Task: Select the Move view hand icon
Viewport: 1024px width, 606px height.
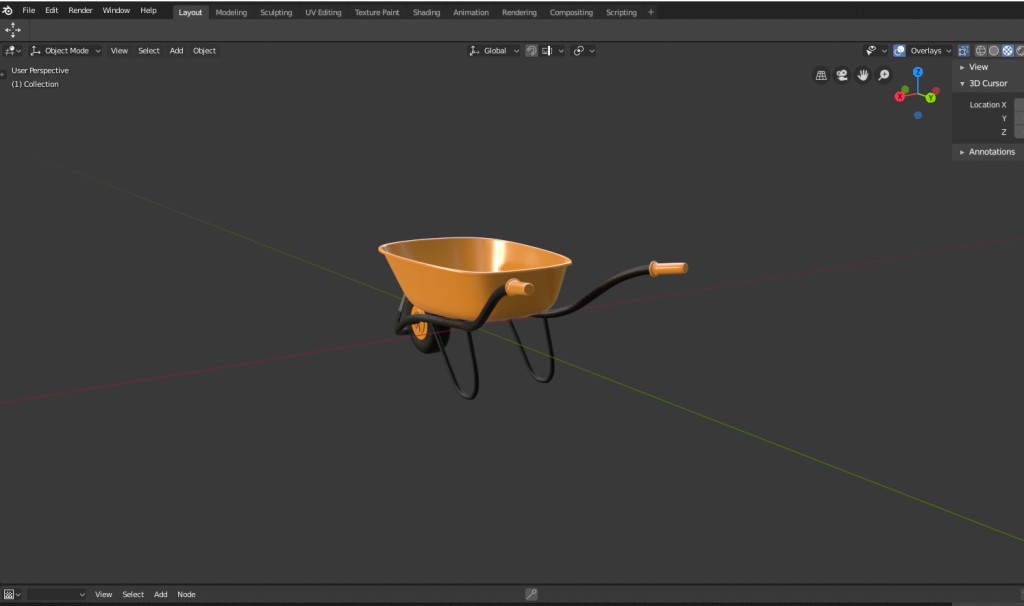Action: coord(862,74)
